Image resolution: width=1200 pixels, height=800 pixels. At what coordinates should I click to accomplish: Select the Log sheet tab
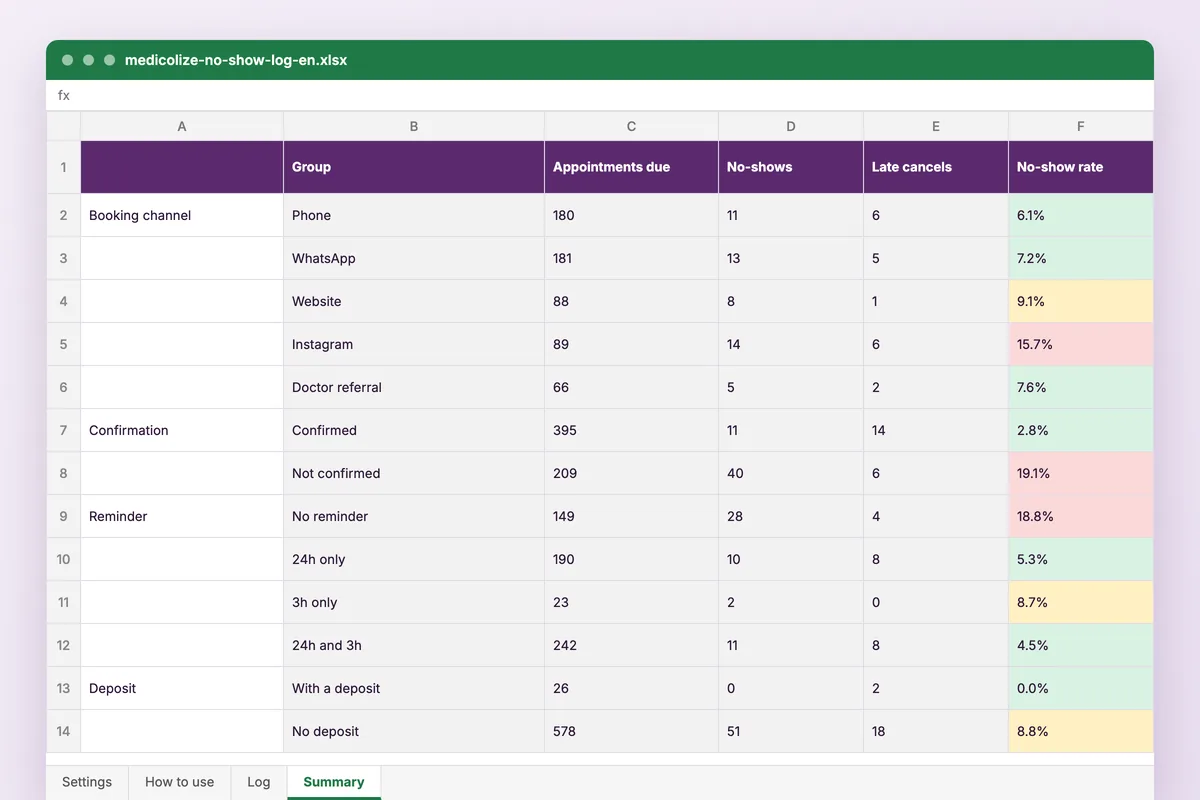click(259, 782)
